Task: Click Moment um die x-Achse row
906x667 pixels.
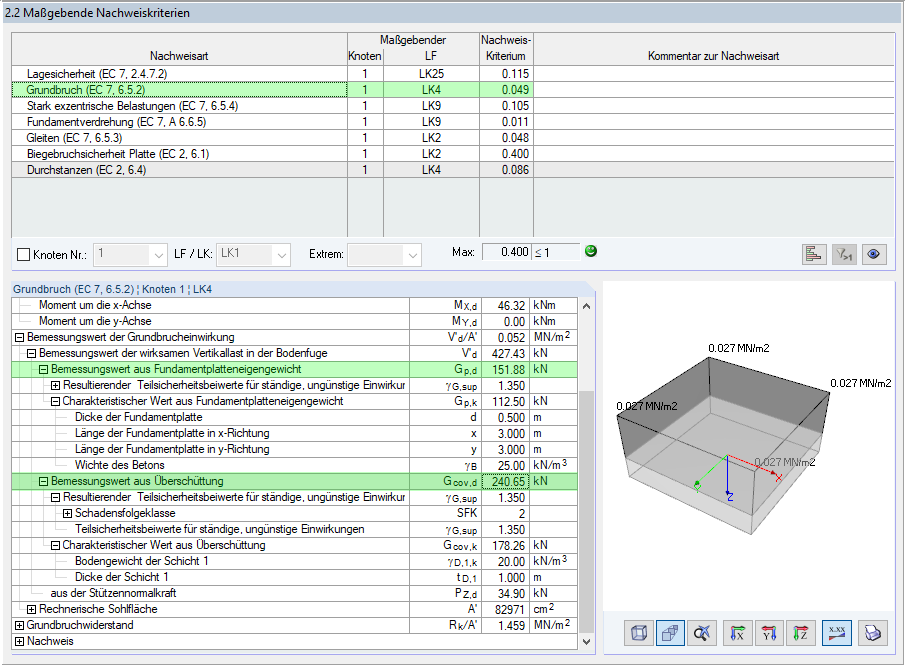Action: coord(294,306)
